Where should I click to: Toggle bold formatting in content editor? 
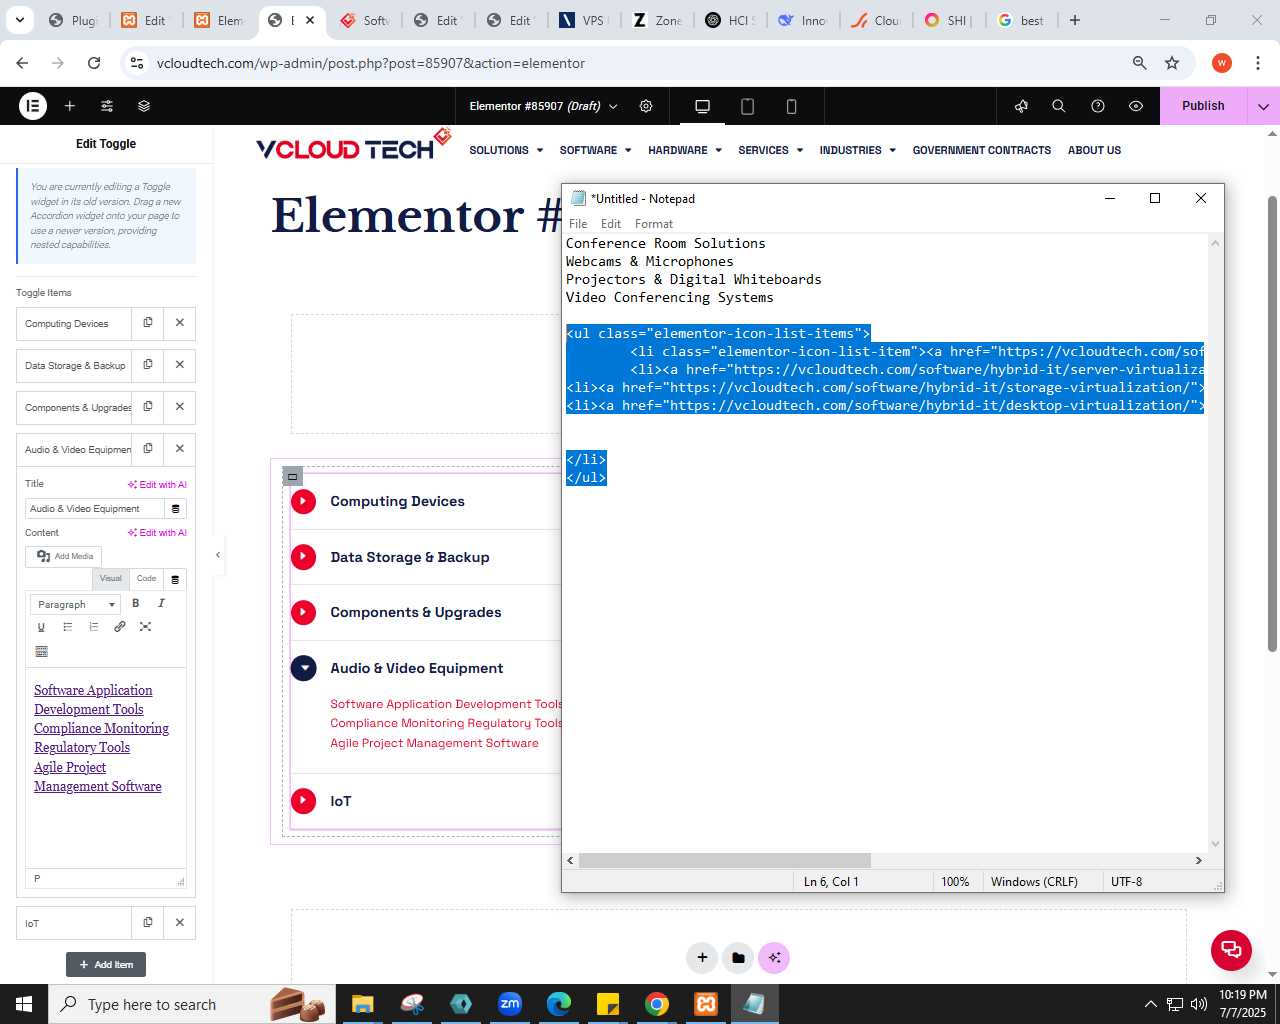136,603
